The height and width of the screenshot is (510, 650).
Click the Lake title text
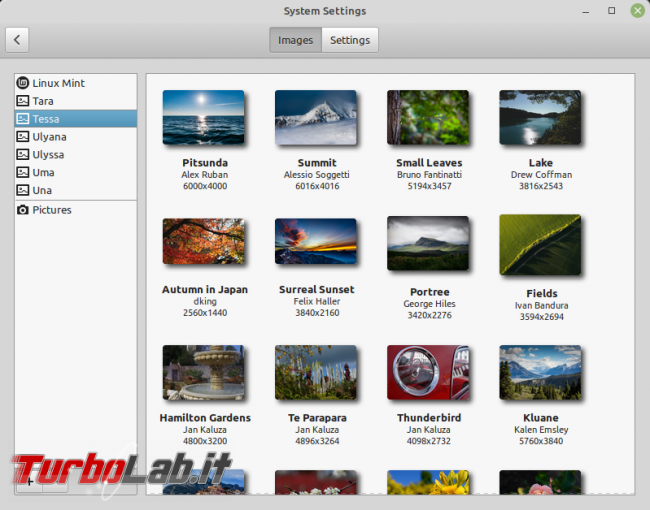541,163
